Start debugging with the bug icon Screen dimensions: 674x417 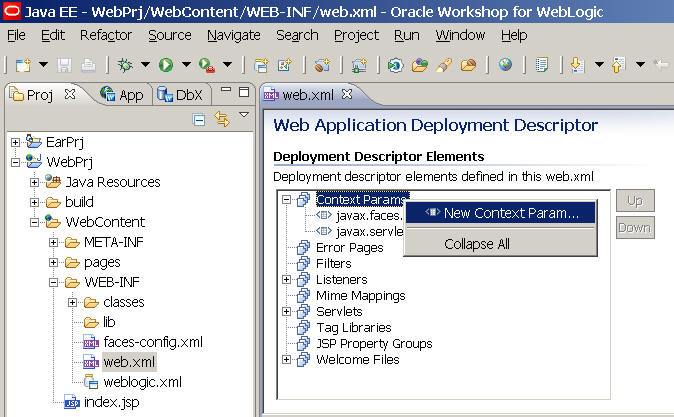tap(125, 65)
